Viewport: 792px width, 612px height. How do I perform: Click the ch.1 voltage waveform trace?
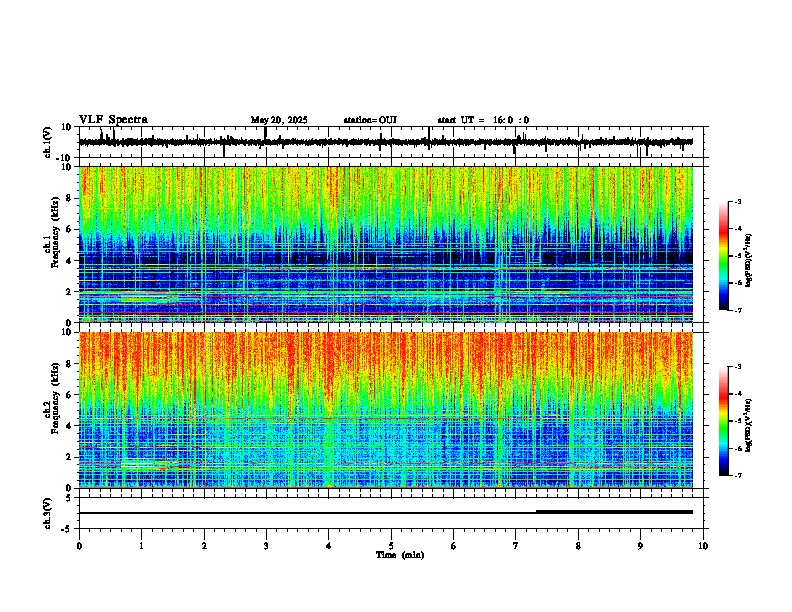386,142
